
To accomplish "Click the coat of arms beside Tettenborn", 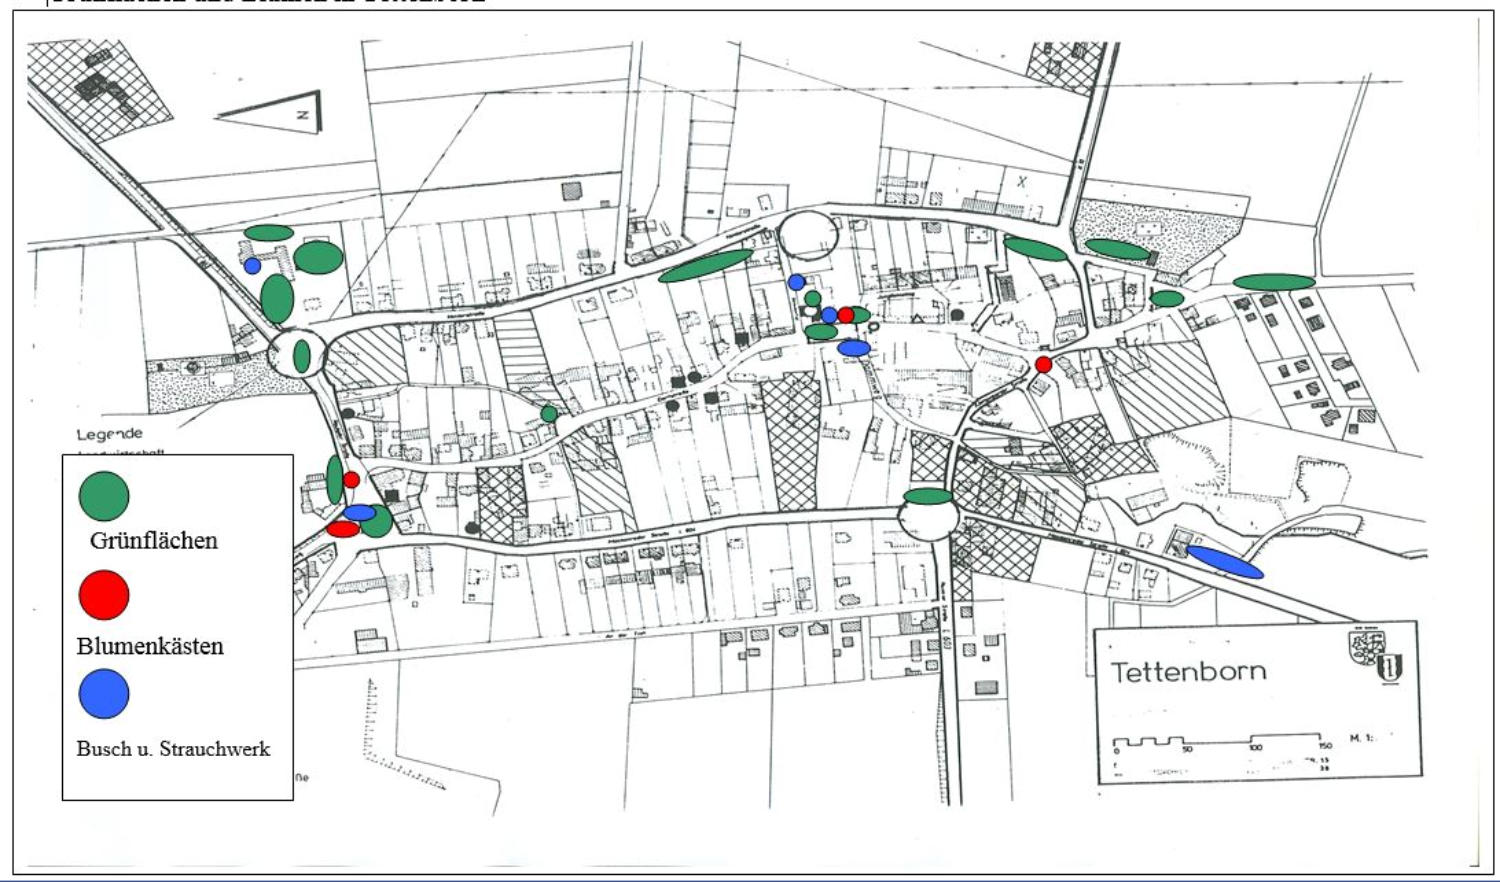I will (1378, 657).
